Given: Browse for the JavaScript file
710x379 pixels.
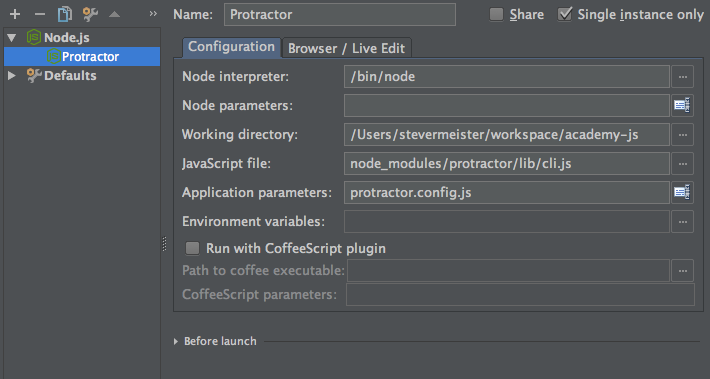Looking at the screenshot, I should [682, 163].
